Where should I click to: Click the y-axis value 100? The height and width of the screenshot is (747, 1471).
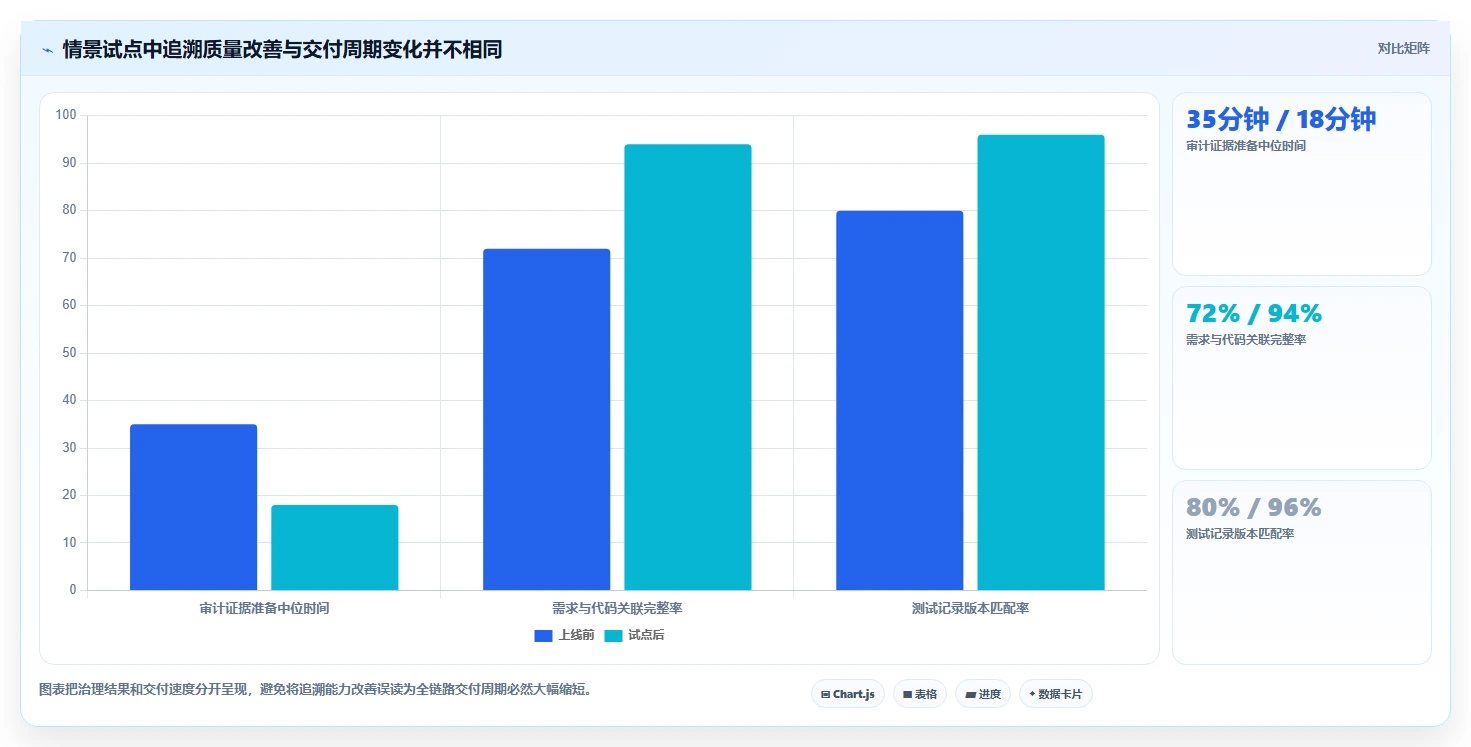click(66, 115)
